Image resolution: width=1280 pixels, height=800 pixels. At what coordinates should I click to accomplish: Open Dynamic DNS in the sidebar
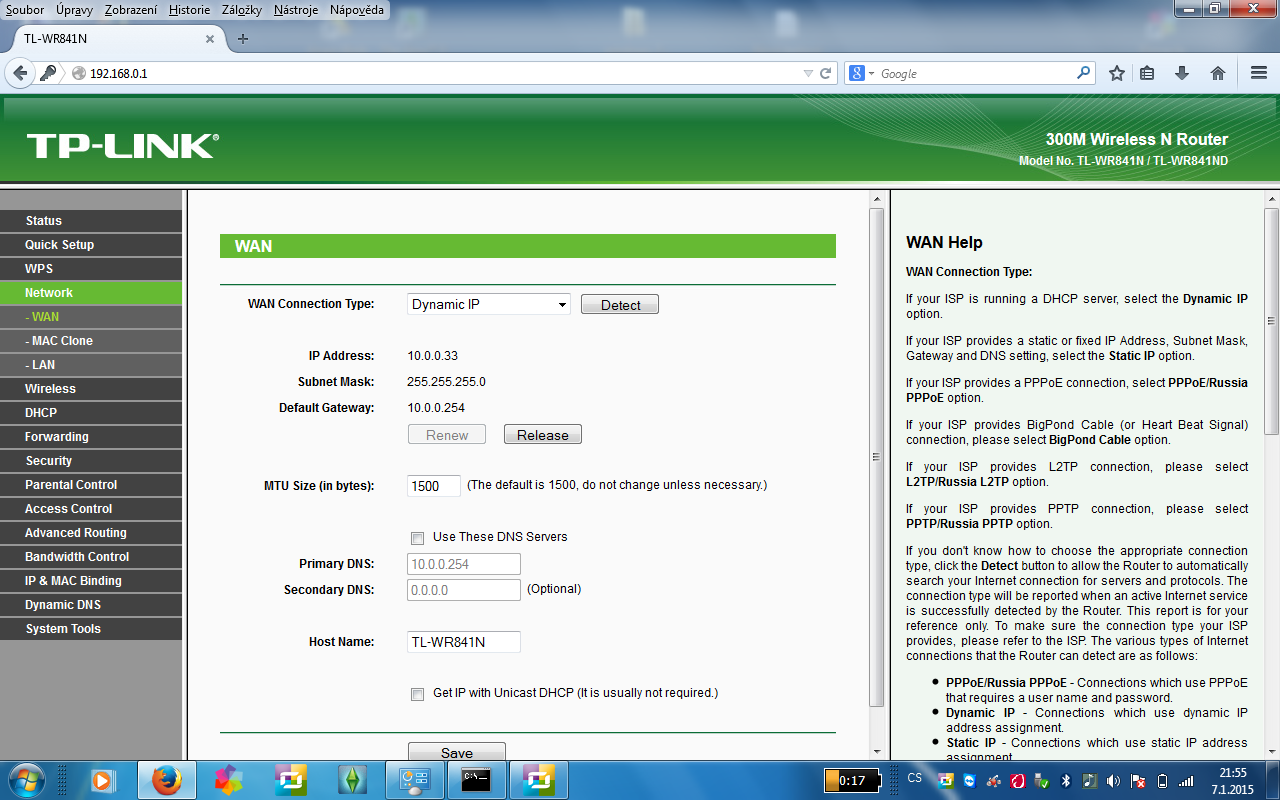click(x=91, y=605)
